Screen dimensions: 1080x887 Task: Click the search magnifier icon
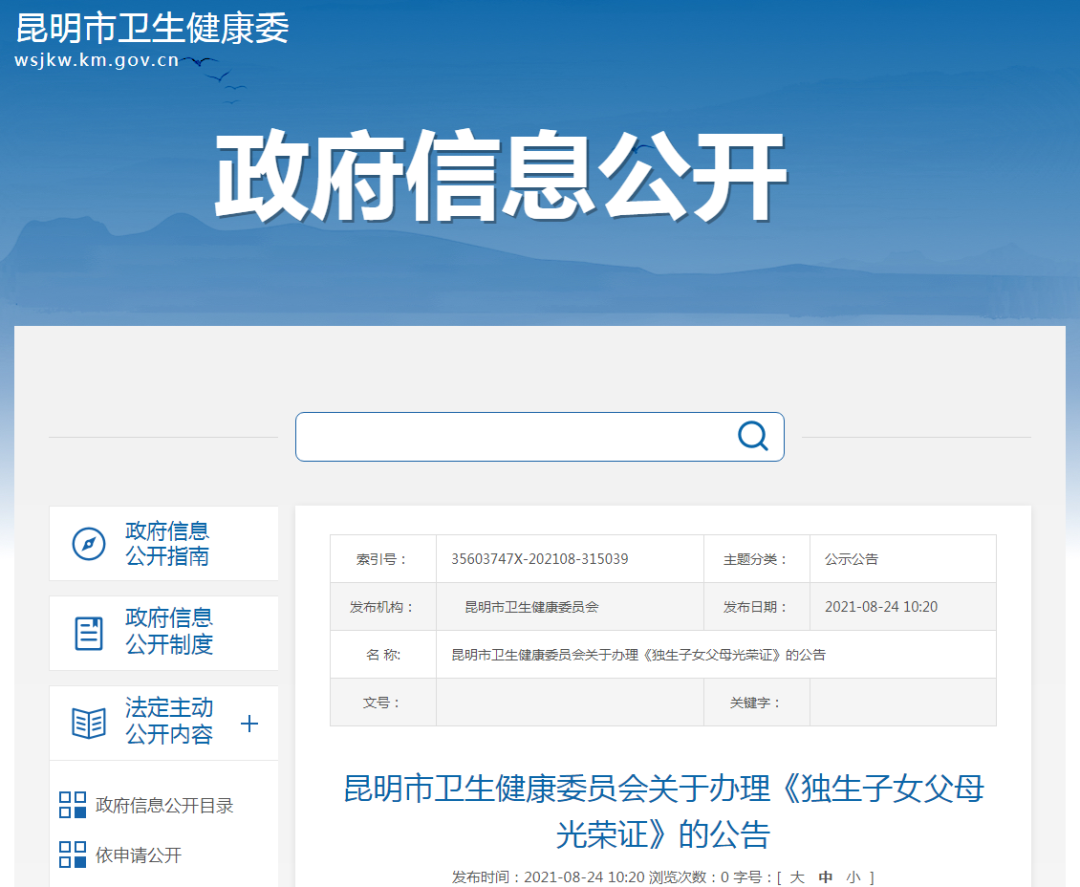[x=751, y=436]
